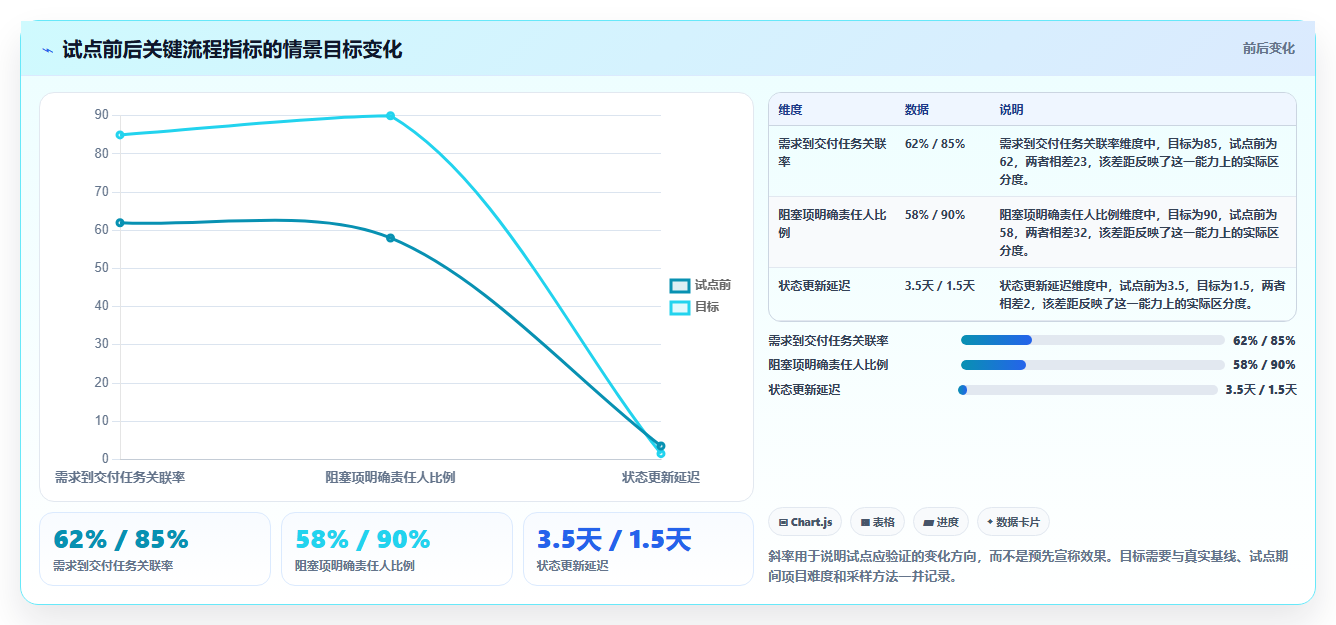Select the 表格 tag chip
Viewport: 1336px width, 625px height.
click(x=877, y=522)
